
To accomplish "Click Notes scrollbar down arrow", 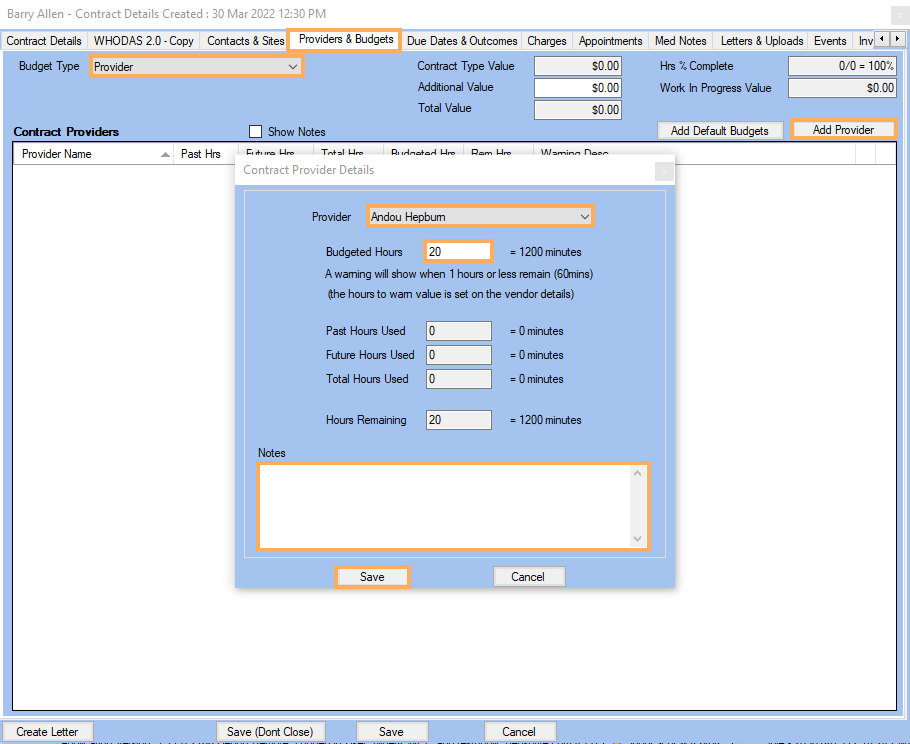I will (638, 539).
